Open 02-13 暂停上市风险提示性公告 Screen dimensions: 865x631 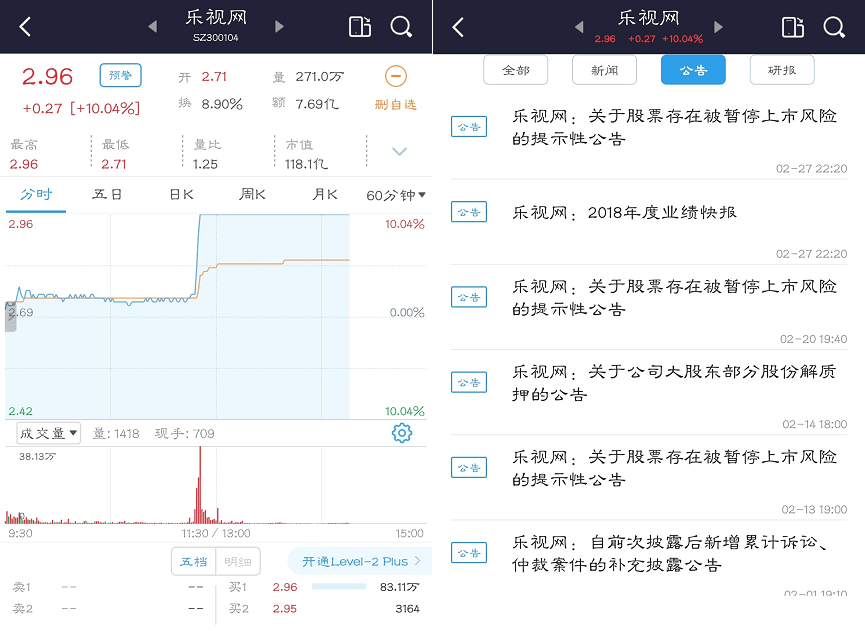pos(649,478)
